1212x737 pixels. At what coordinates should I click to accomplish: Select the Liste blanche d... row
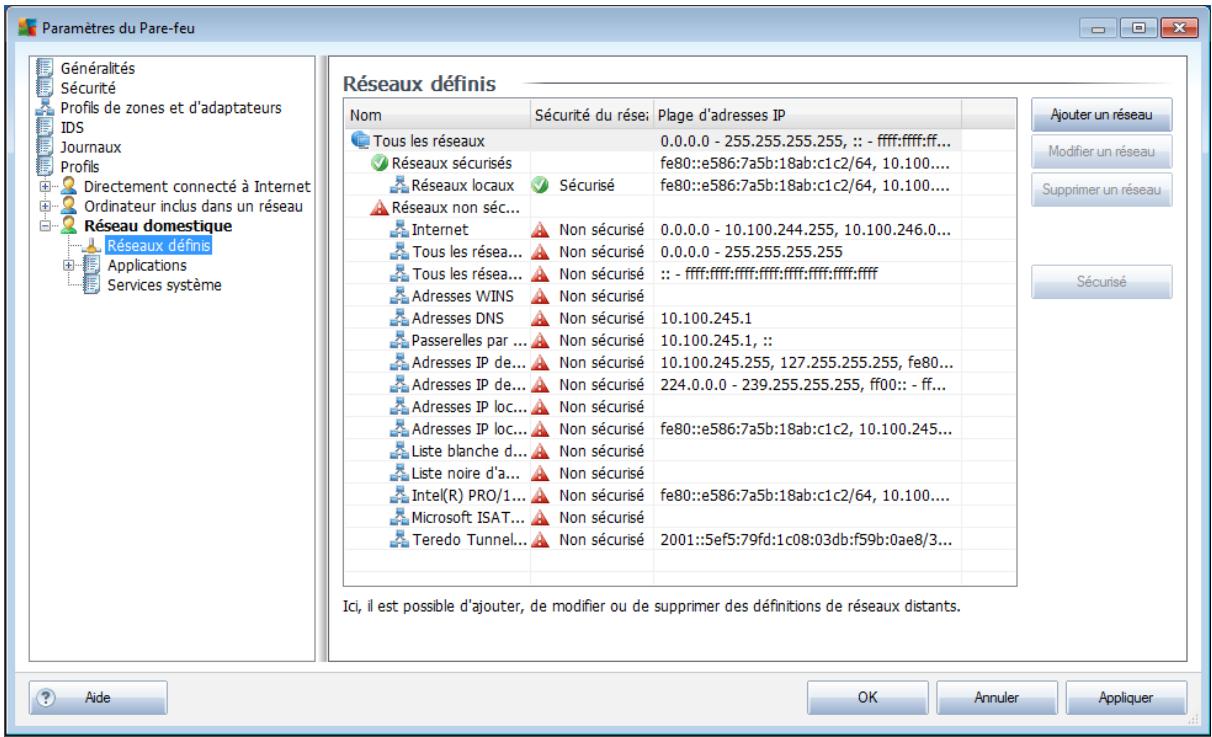pos(680,452)
